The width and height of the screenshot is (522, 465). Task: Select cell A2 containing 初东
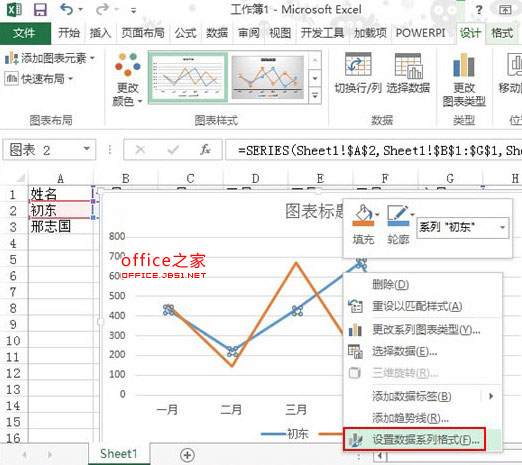click(60, 210)
